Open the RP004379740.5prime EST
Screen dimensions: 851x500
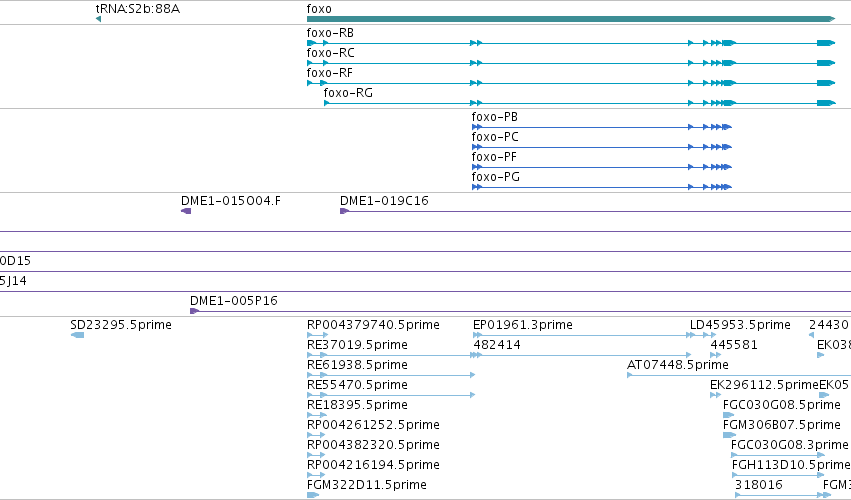pyautogui.click(x=317, y=335)
